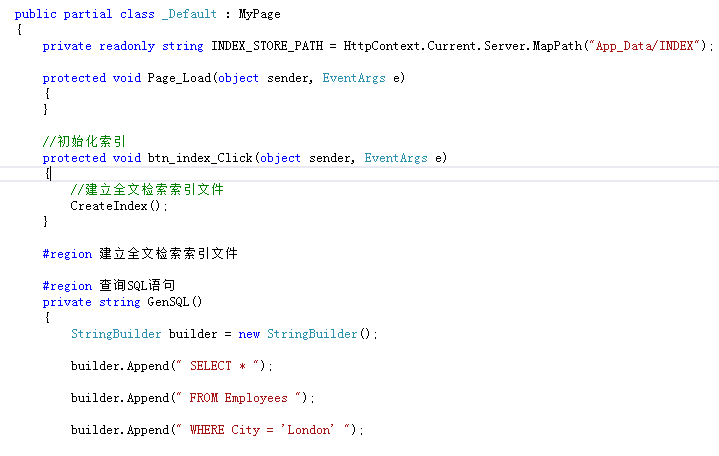Click the readonly keyword

[x=127, y=46]
